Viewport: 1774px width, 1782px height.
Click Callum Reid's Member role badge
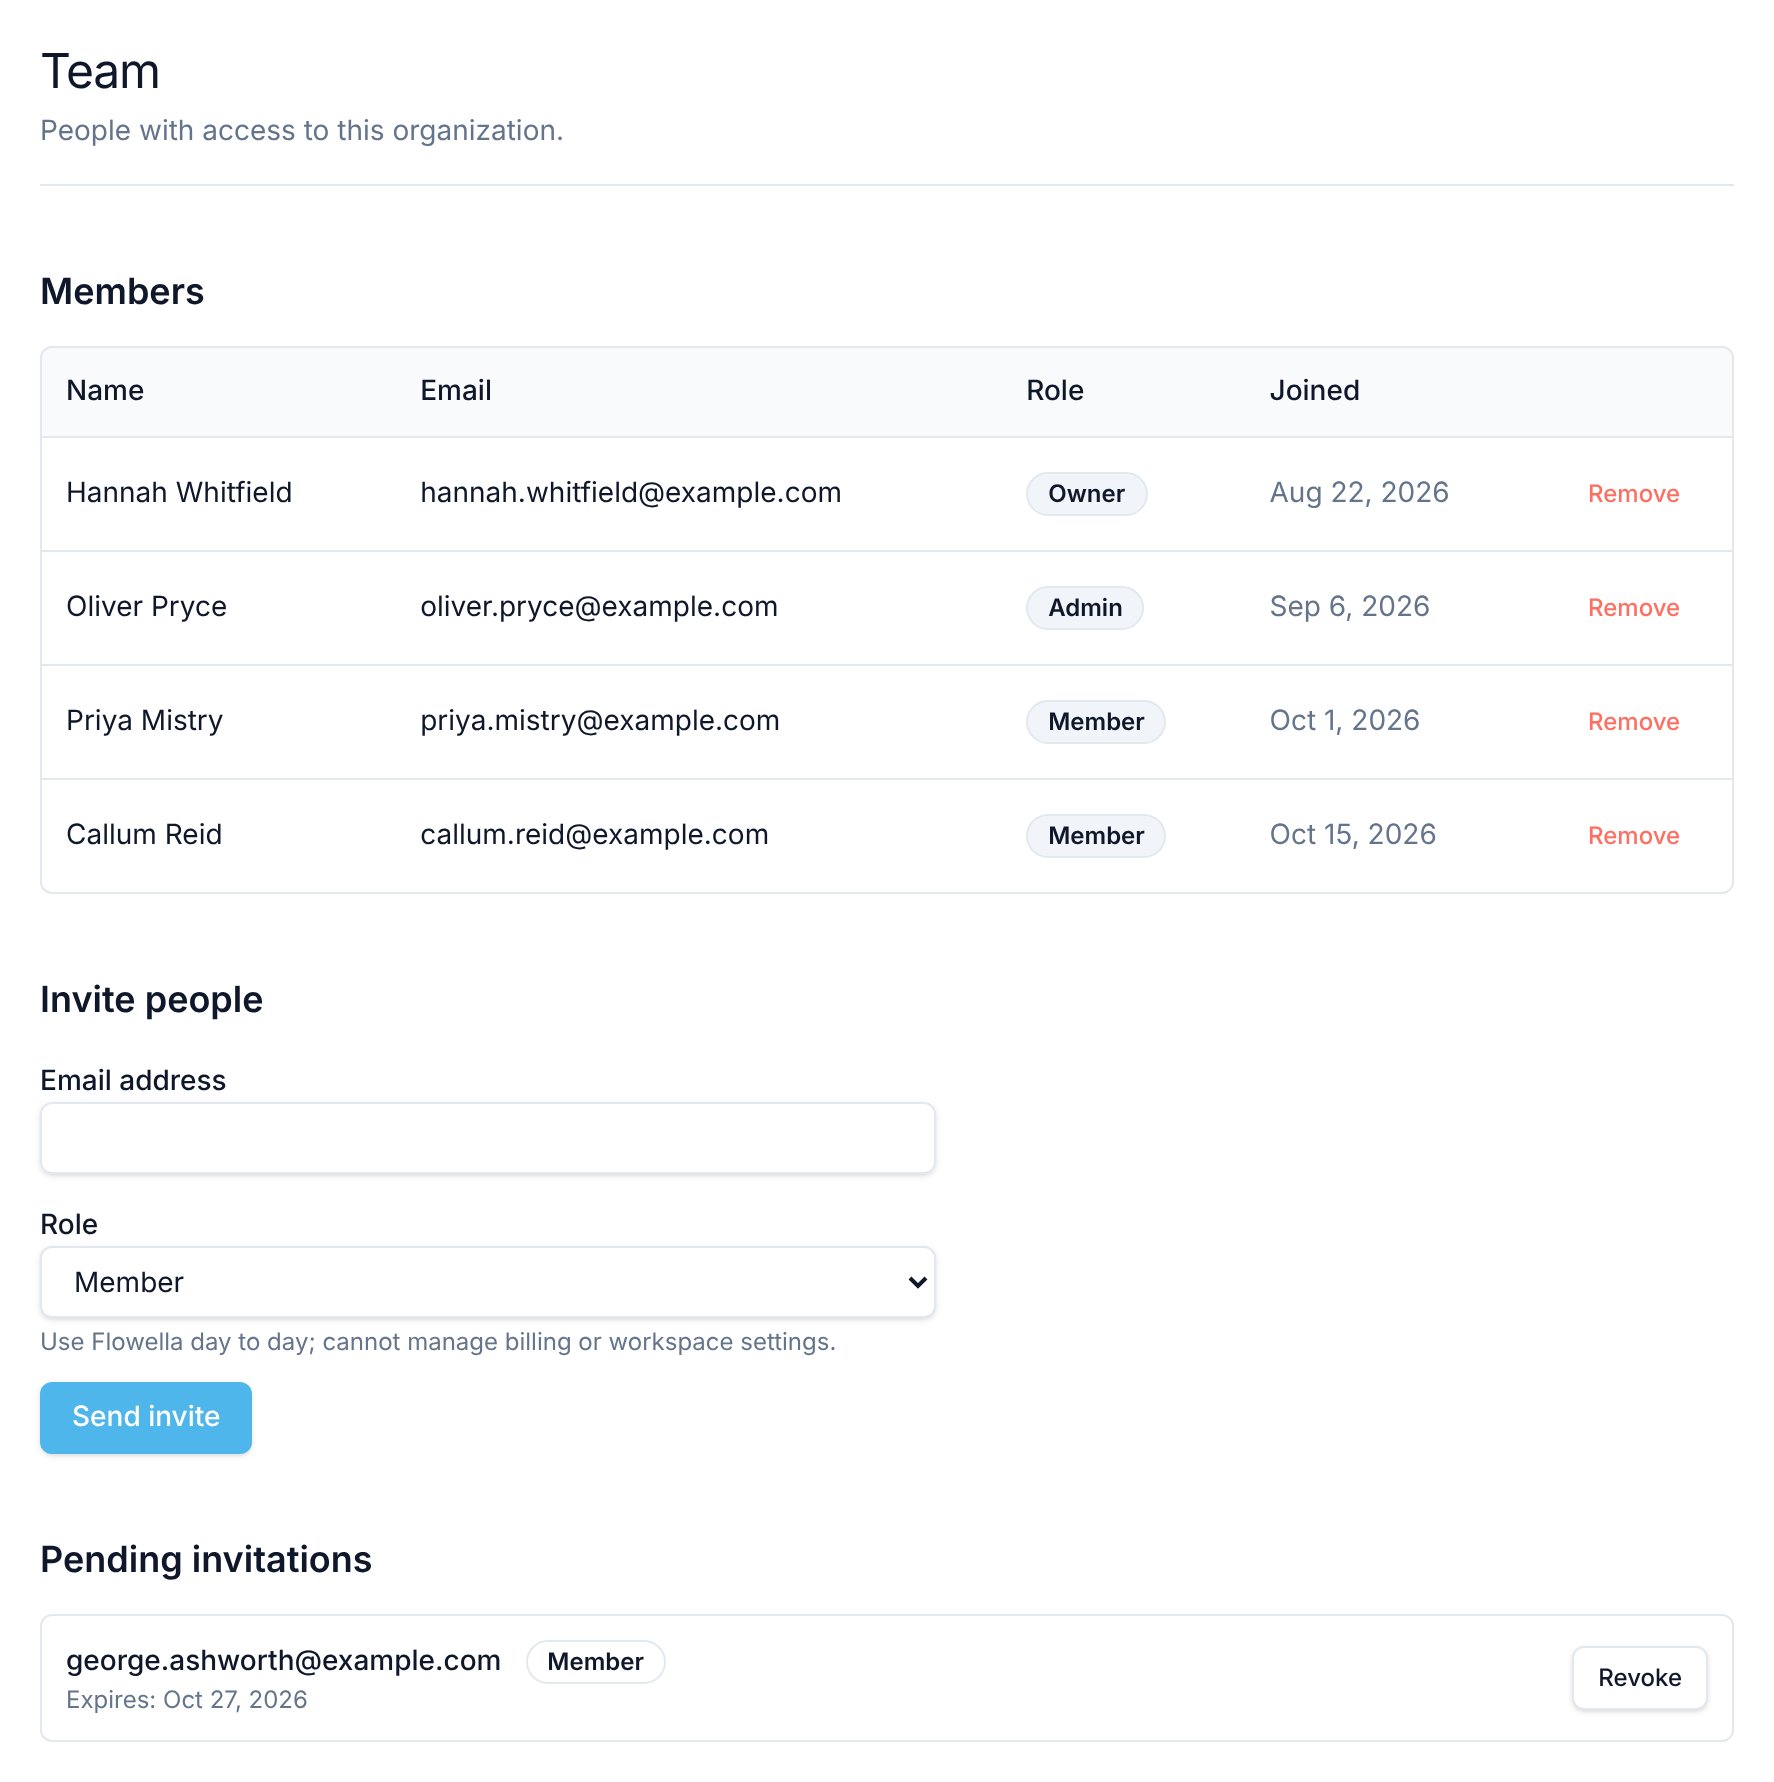tap(1096, 836)
